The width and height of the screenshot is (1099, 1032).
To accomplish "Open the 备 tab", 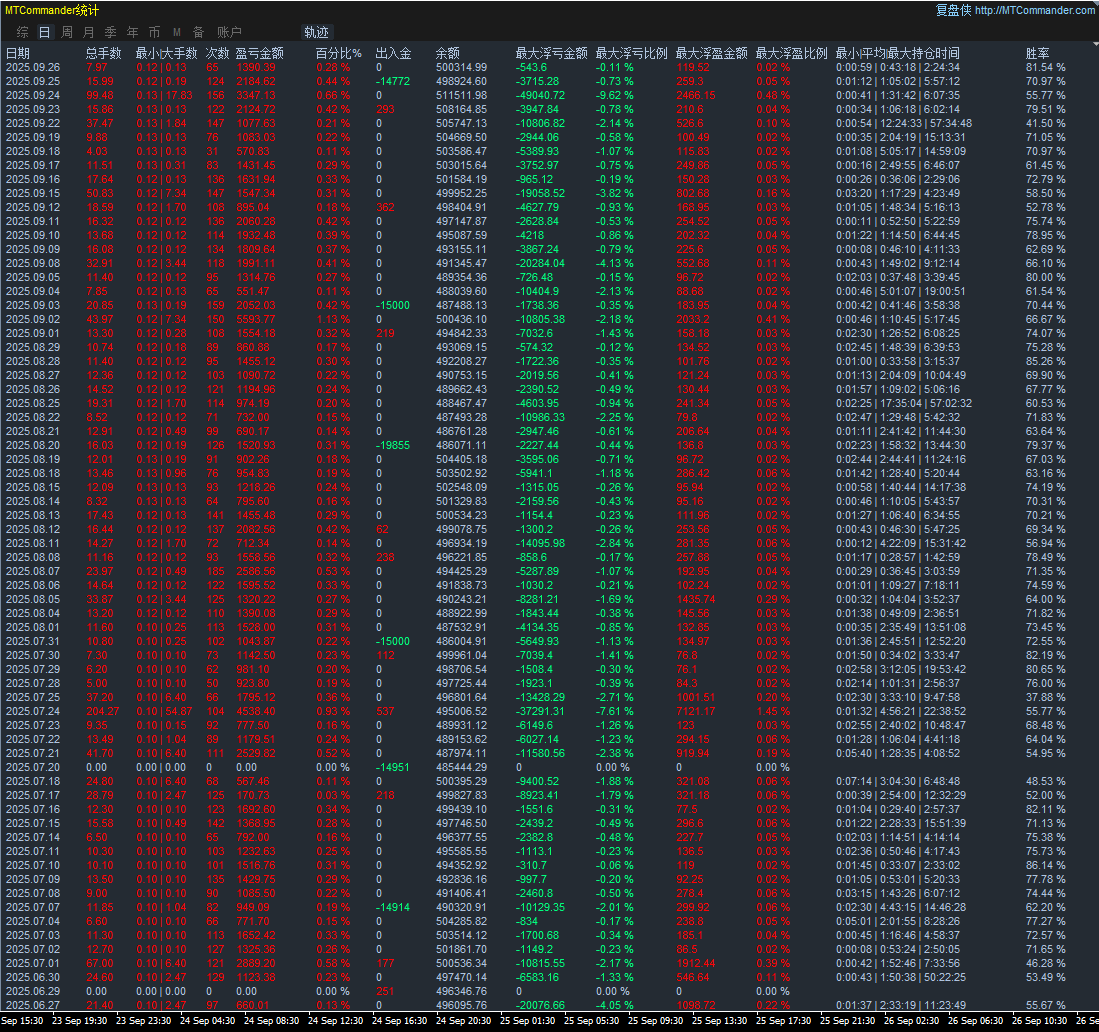I will coord(198,32).
